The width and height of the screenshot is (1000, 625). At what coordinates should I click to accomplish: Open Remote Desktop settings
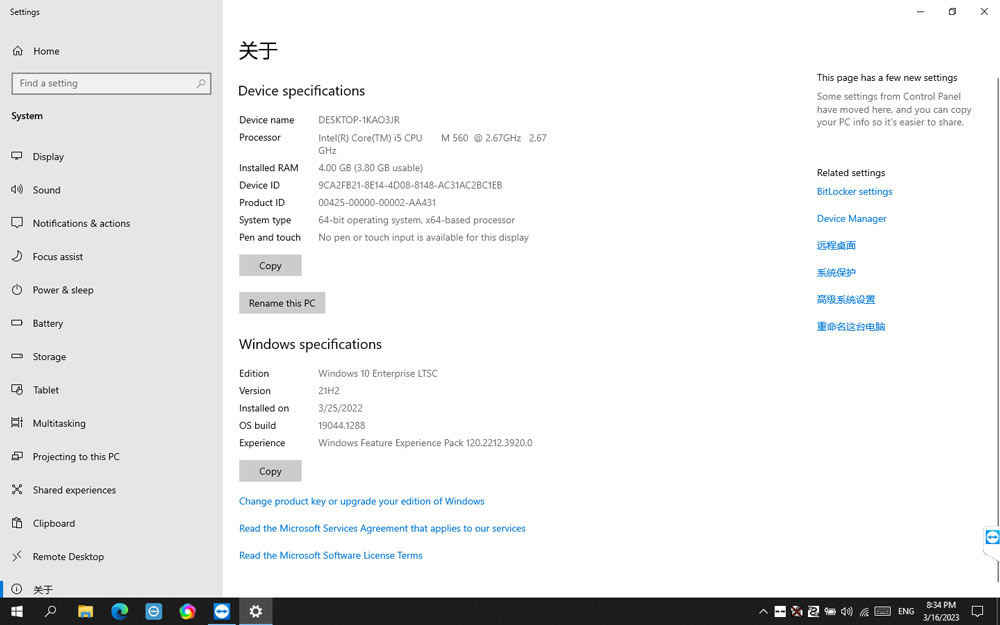[x=68, y=557]
